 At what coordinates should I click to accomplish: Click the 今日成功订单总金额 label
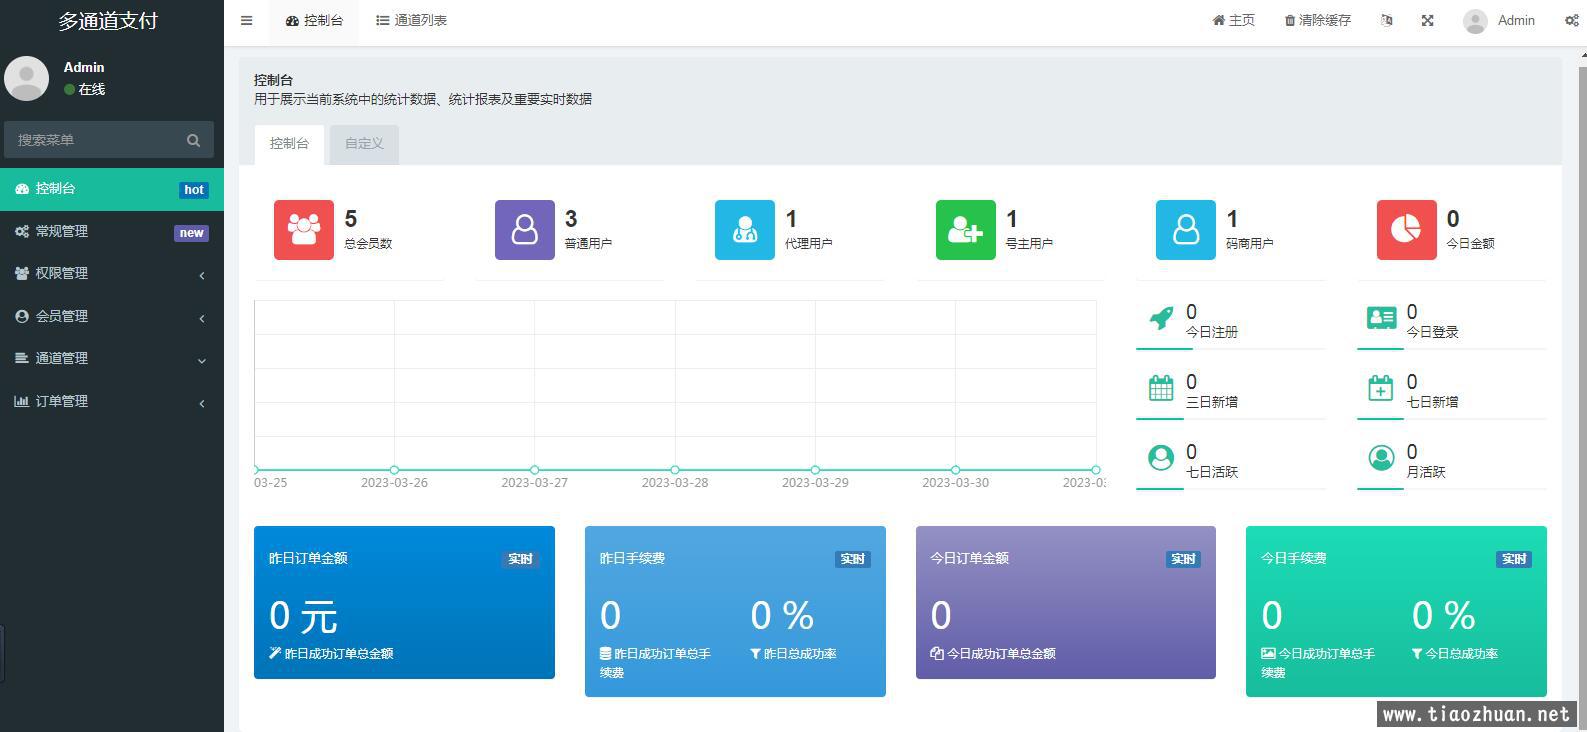993,654
